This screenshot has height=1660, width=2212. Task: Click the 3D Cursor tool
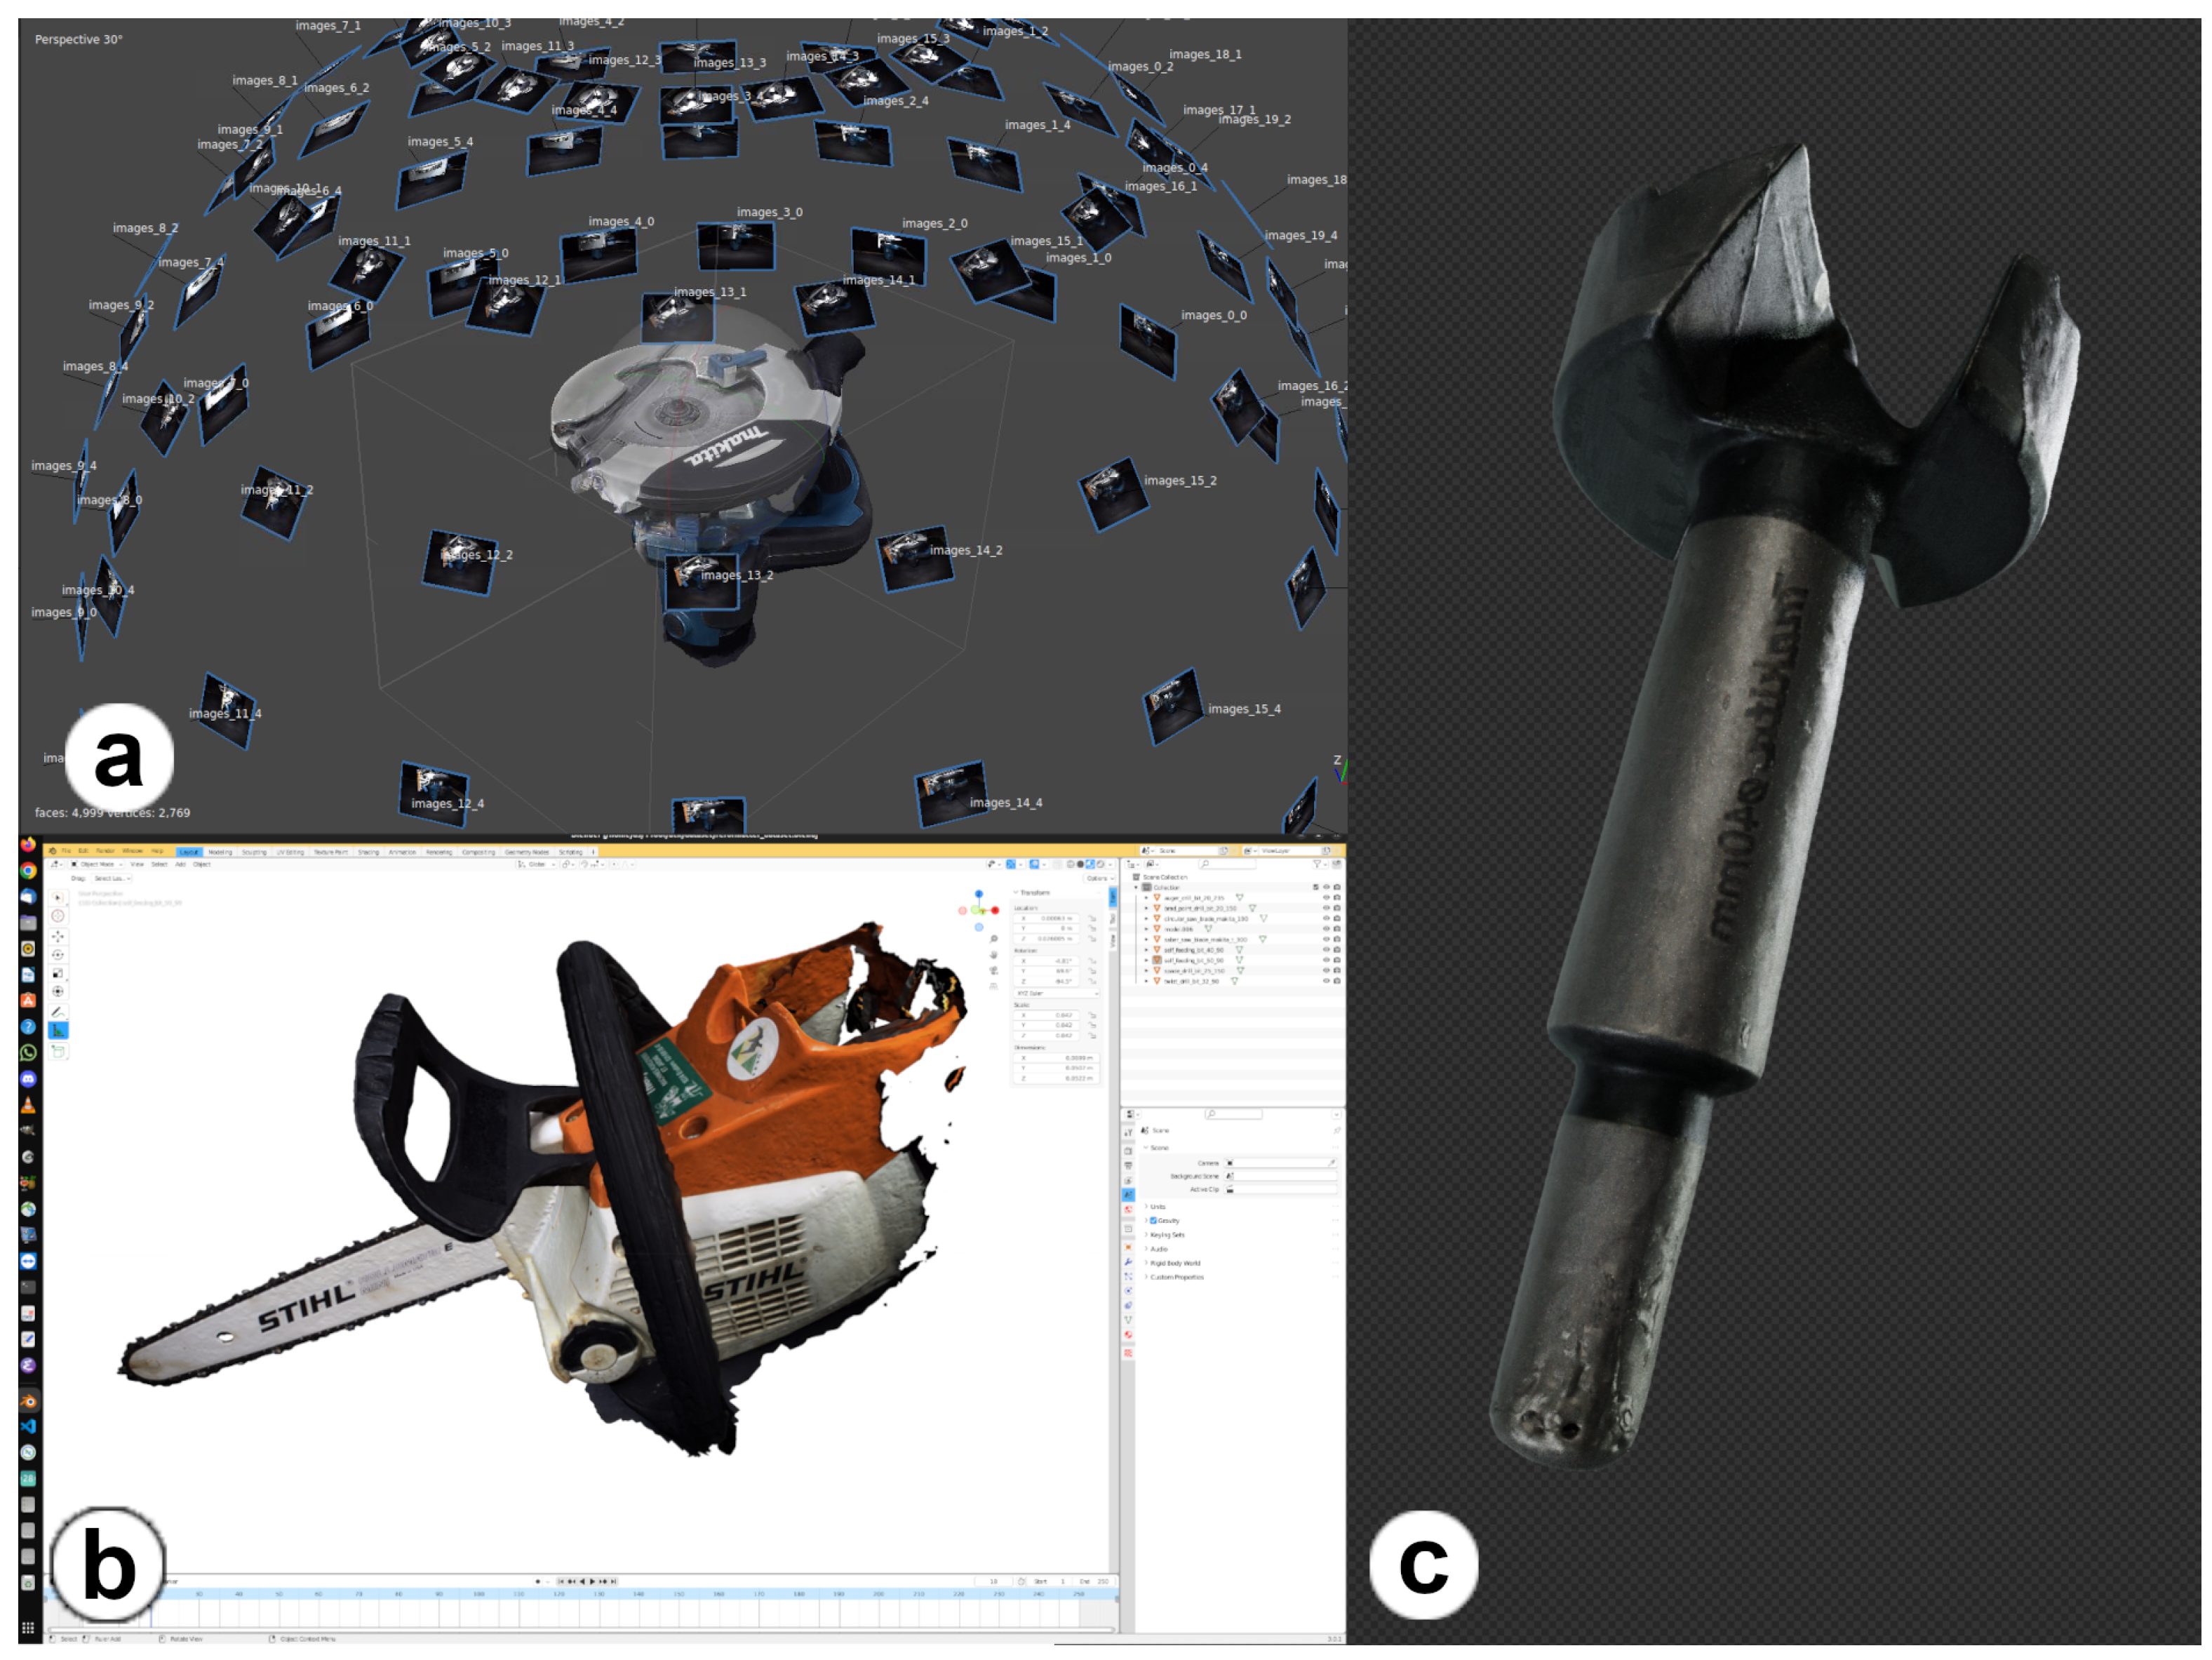(58, 916)
